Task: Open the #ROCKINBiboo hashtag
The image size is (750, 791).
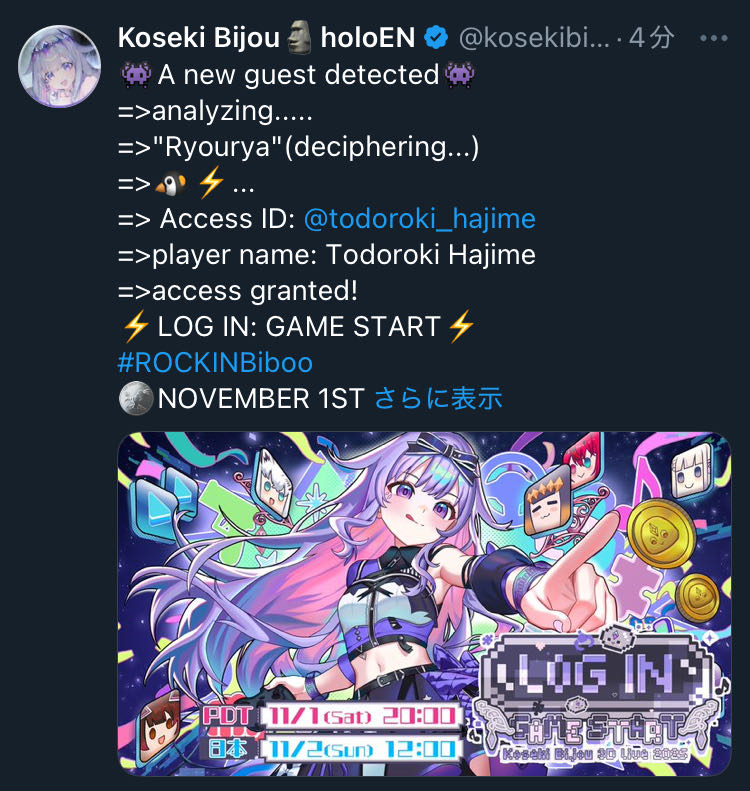Action: [x=215, y=363]
